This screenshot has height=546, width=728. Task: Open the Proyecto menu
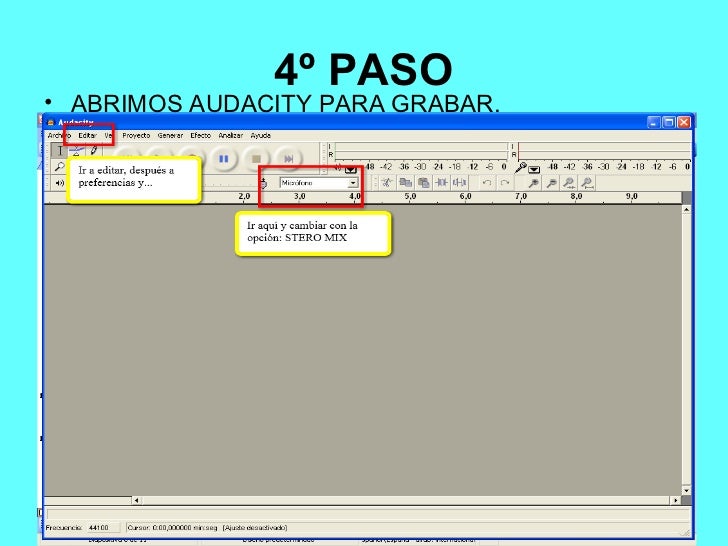click(x=136, y=136)
